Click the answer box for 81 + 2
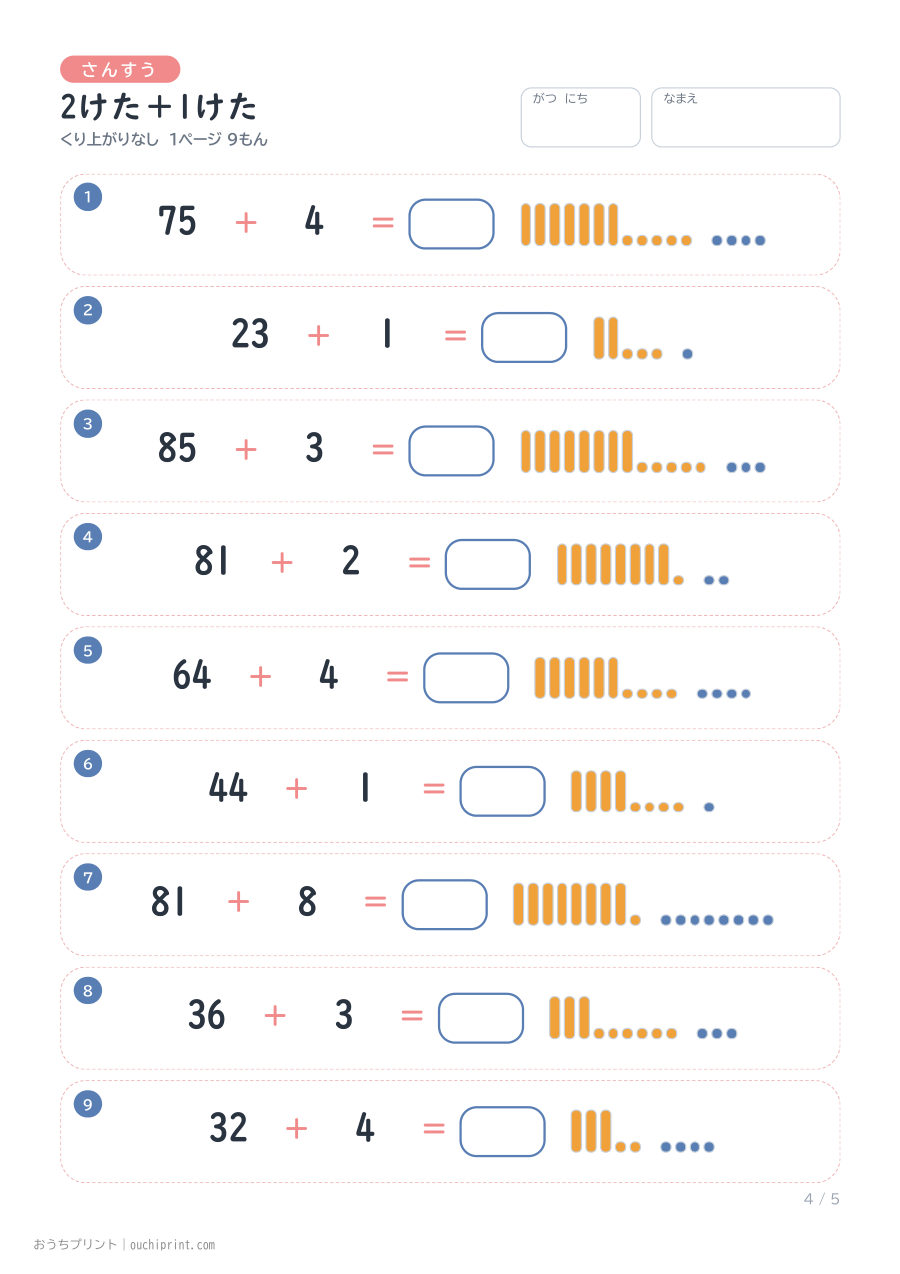 [x=488, y=564]
